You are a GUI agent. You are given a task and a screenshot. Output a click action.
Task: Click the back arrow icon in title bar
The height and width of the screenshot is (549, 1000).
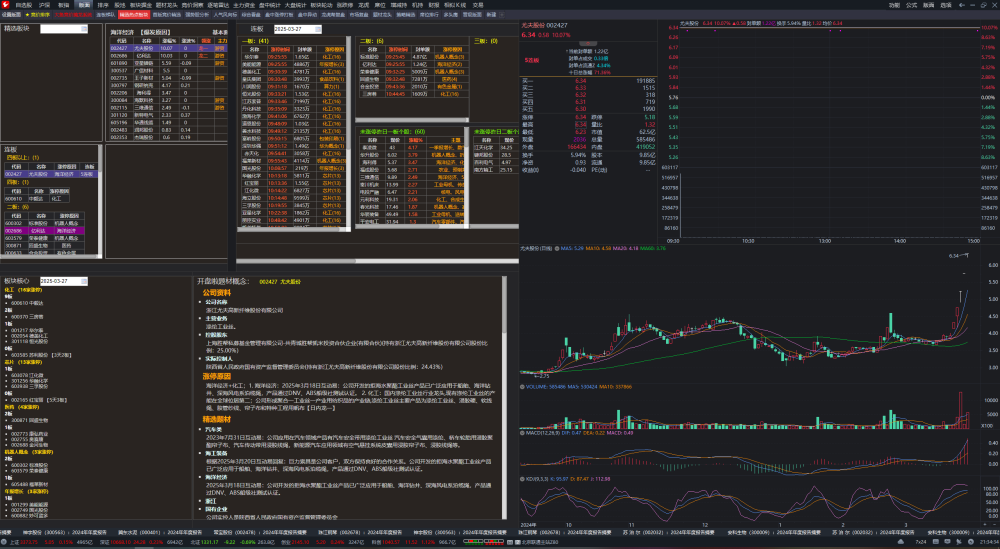click(962, 4)
